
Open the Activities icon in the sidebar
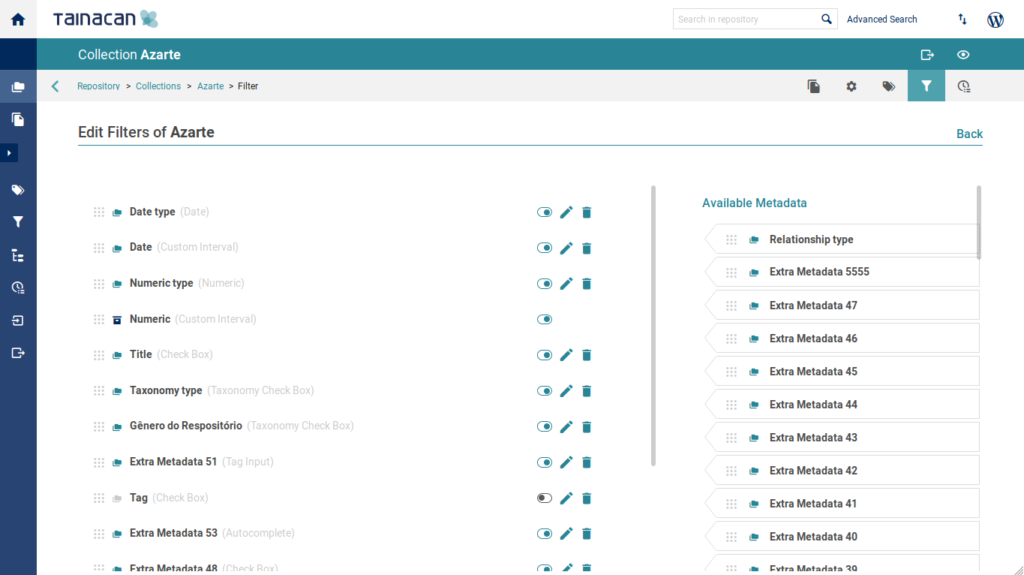[18, 288]
